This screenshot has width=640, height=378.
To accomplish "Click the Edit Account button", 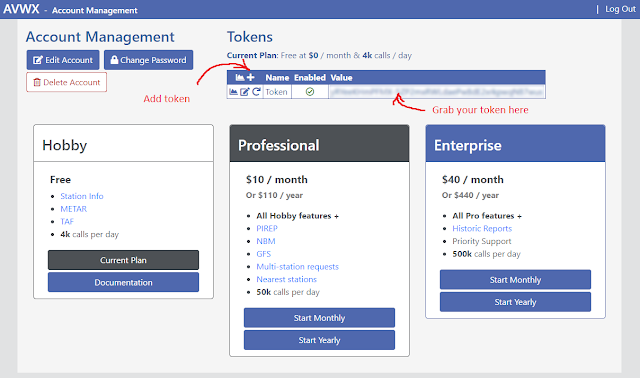I will 63,60.
